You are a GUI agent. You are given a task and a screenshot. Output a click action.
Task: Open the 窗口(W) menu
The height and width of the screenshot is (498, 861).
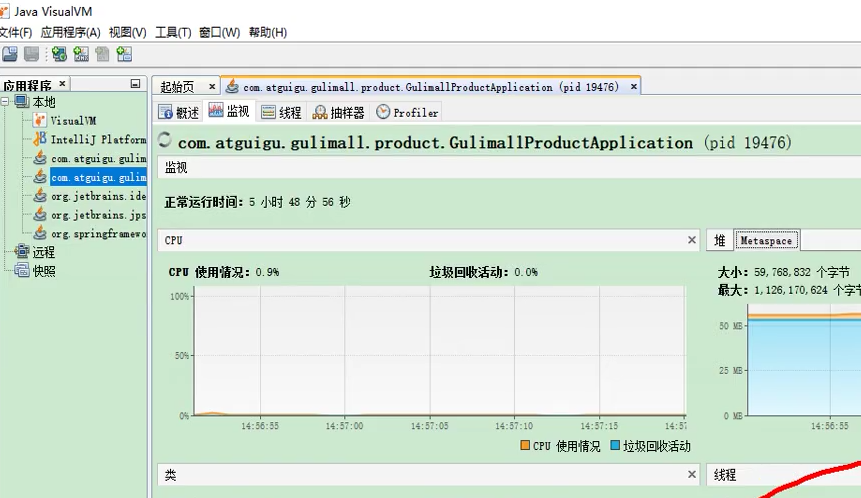(219, 32)
